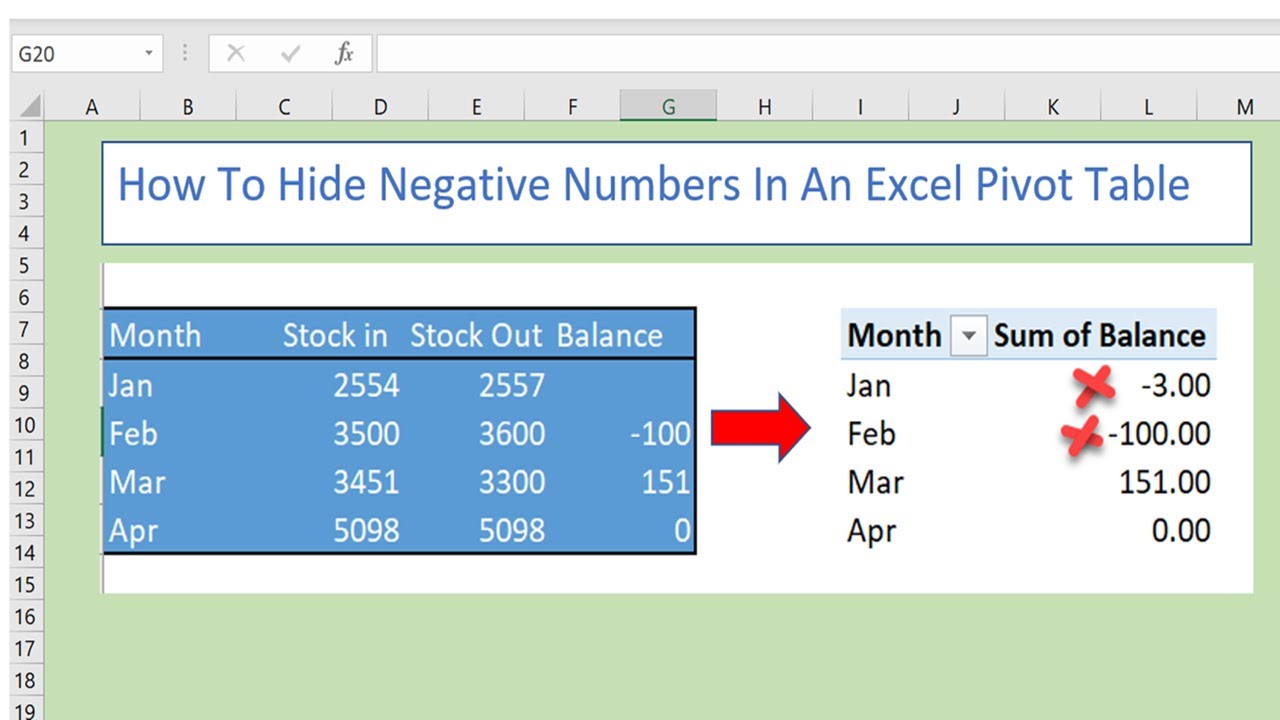Select the Stock in value 2554

(367, 385)
